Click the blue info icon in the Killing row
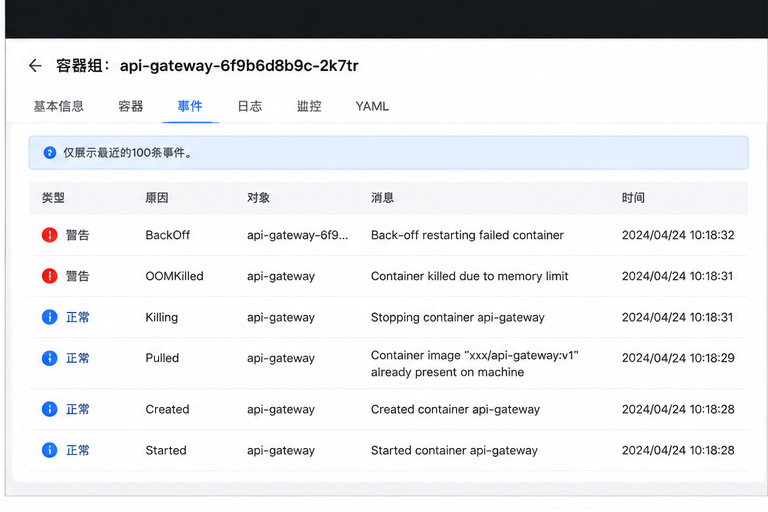This screenshot has width=768, height=512. point(49,317)
